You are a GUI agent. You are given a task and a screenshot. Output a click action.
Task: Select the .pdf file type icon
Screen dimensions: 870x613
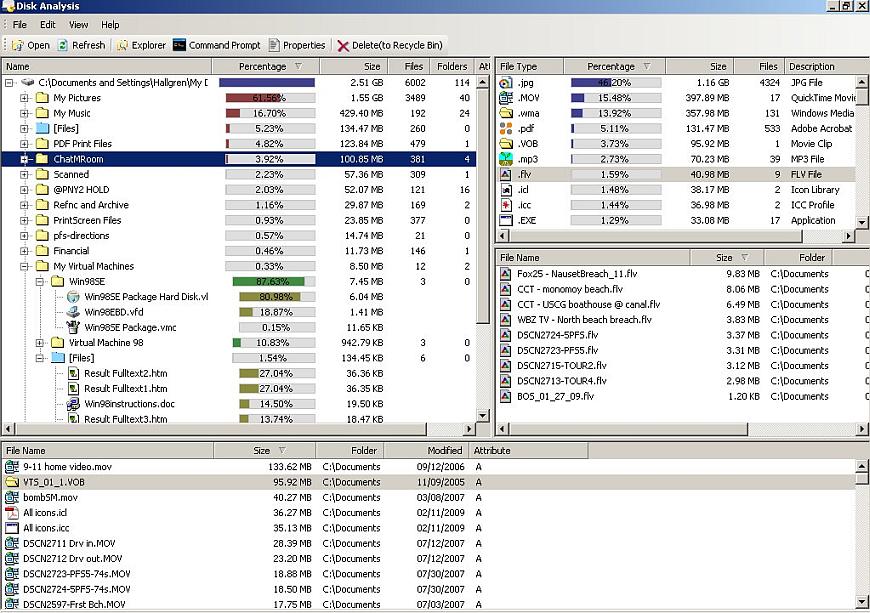coord(506,128)
